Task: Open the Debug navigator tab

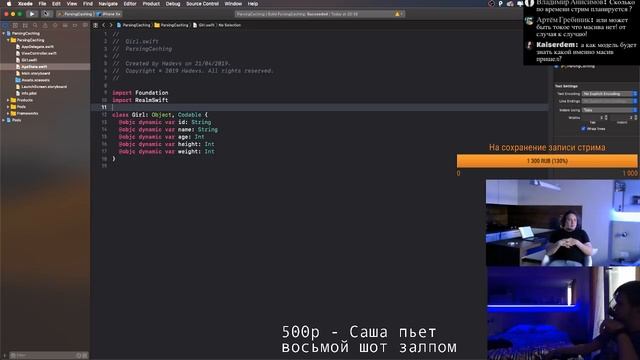Action: [65, 25]
